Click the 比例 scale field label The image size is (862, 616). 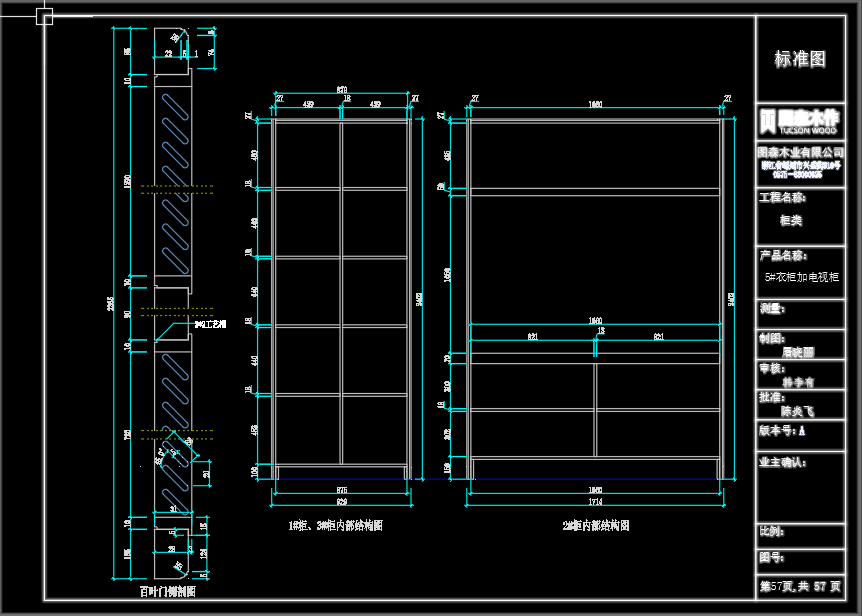tap(771, 531)
